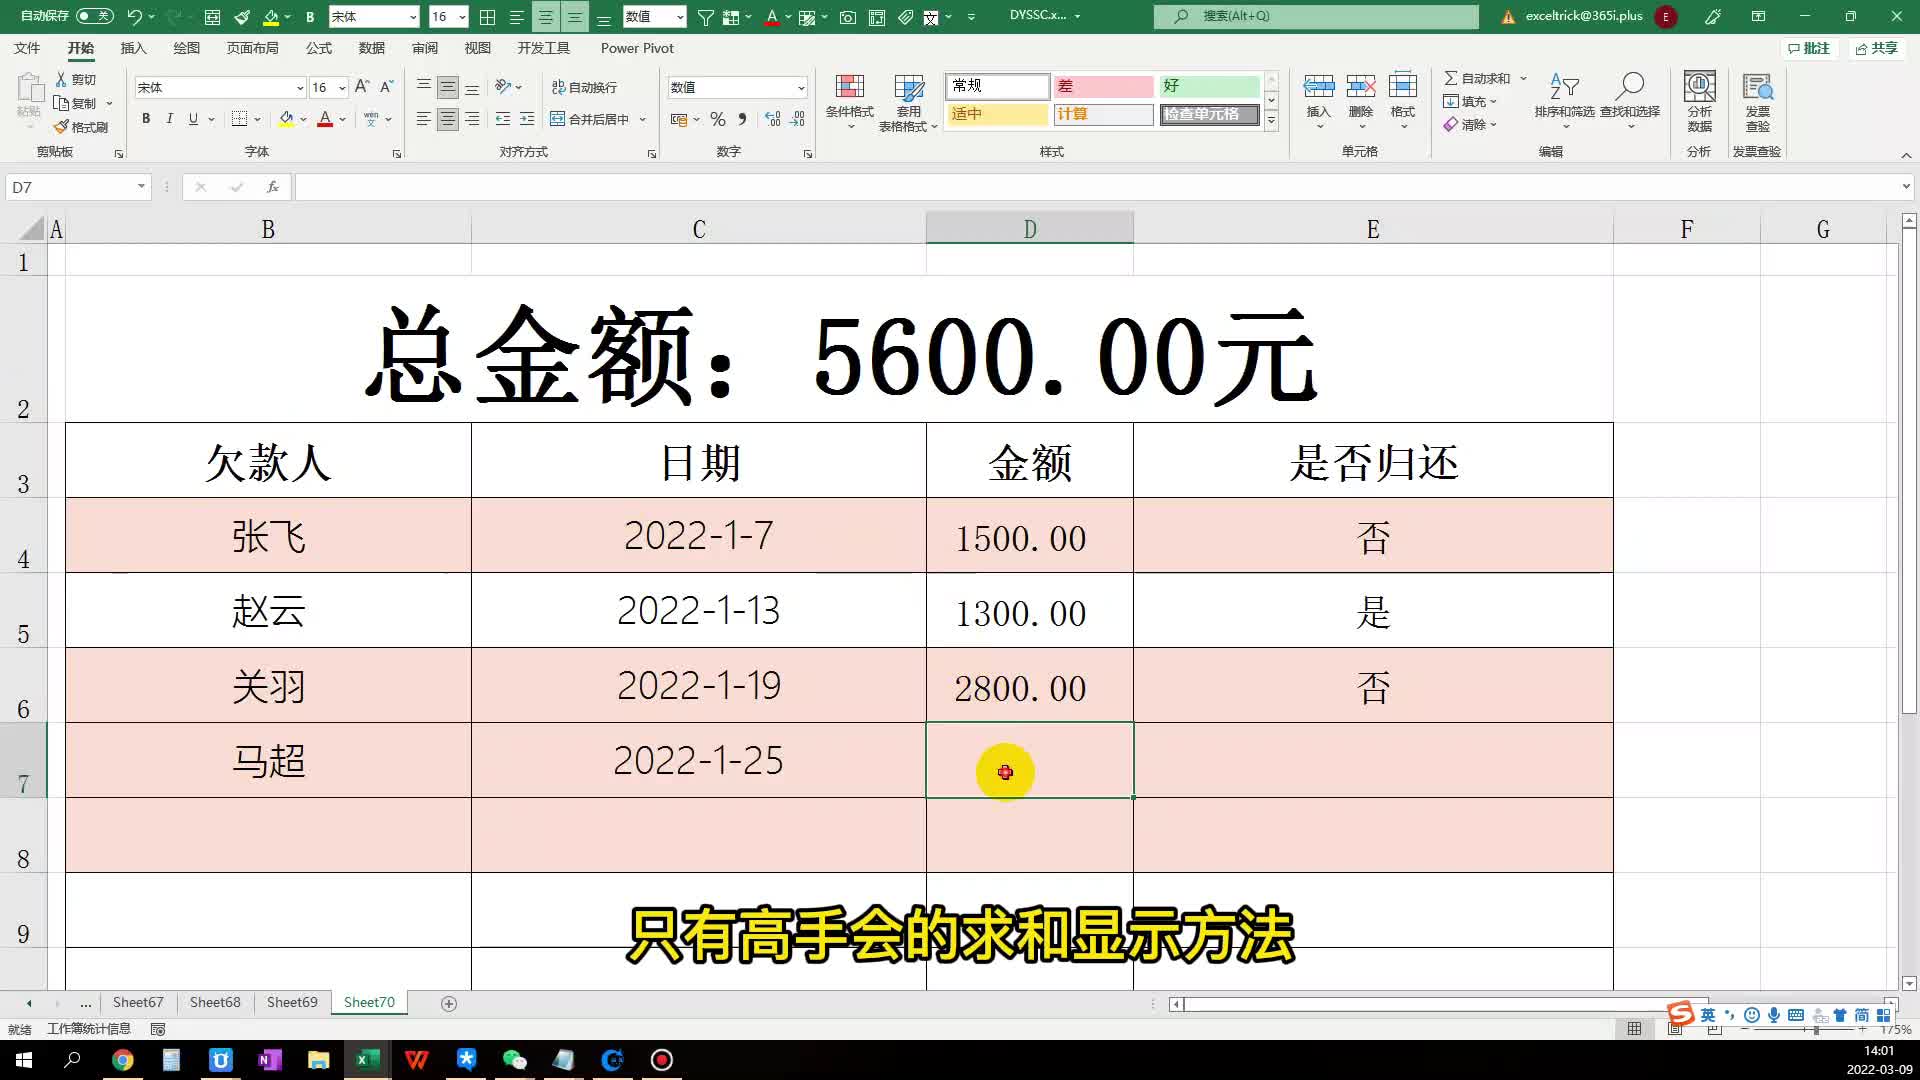Viewport: 1920px width, 1080px height.
Task: Switch to the 插入 ribbon tab
Action: pyautogui.click(x=133, y=47)
